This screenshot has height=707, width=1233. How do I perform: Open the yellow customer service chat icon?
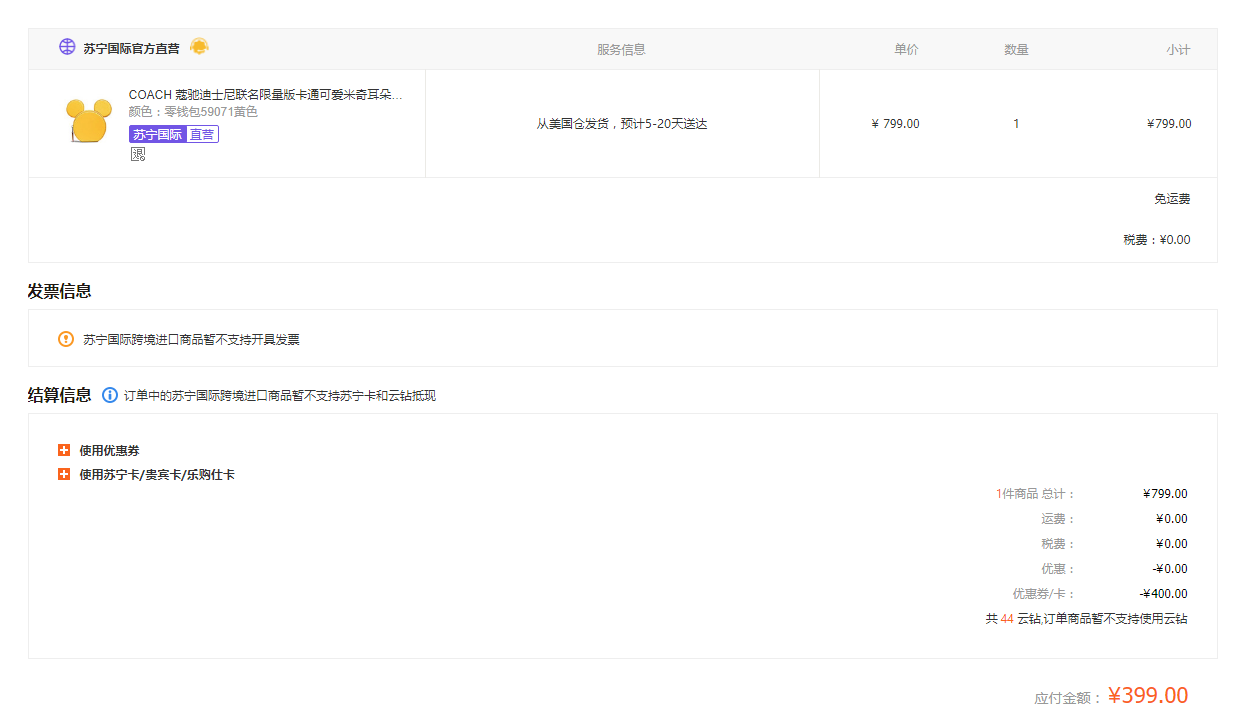[x=200, y=47]
